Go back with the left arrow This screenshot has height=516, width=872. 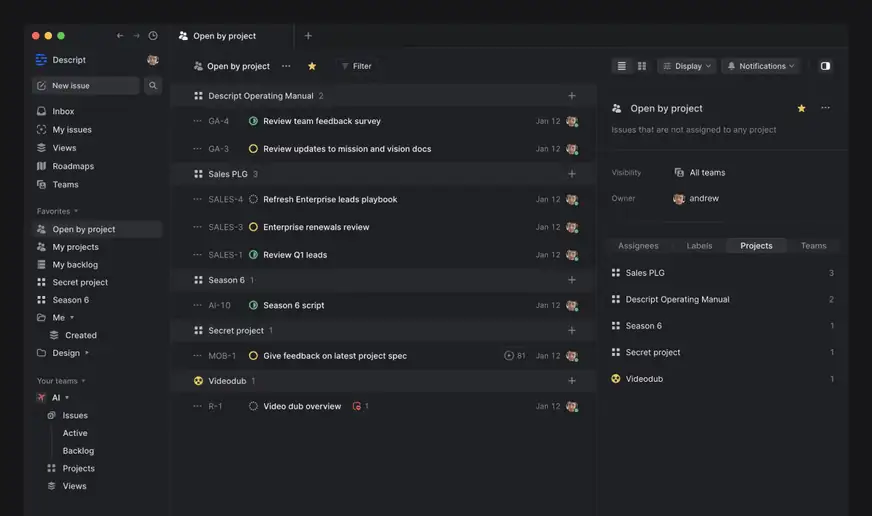pos(120,36)
